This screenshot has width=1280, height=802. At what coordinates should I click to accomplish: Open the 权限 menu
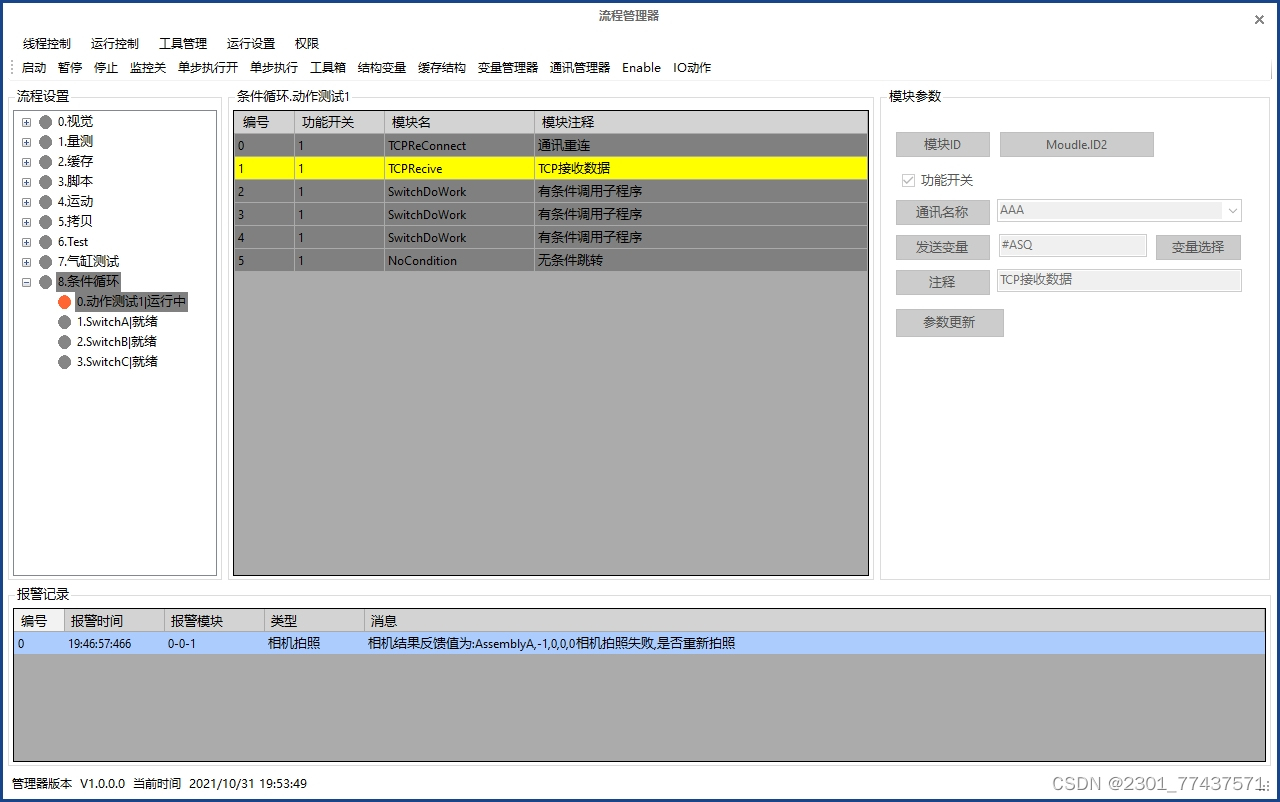coord(307,44)
